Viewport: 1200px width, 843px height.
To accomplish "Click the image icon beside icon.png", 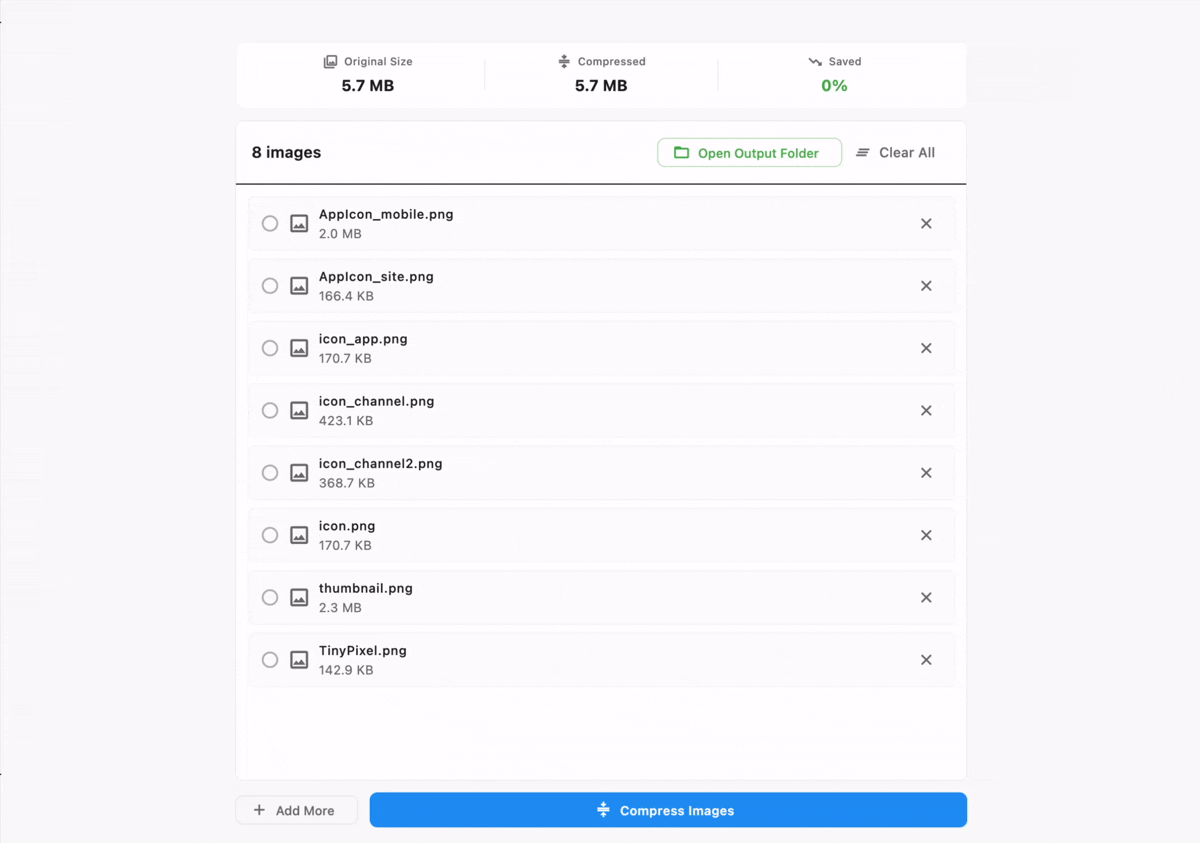I will point(299,536).
